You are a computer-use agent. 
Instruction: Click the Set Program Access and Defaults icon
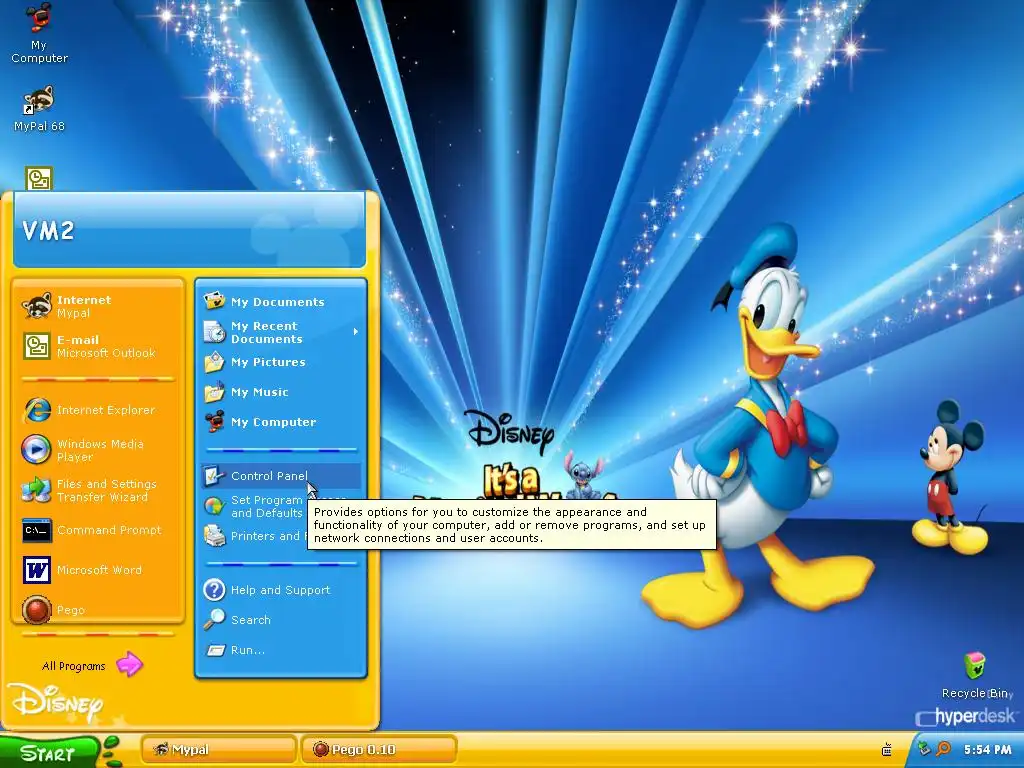(x=214, y=506)
